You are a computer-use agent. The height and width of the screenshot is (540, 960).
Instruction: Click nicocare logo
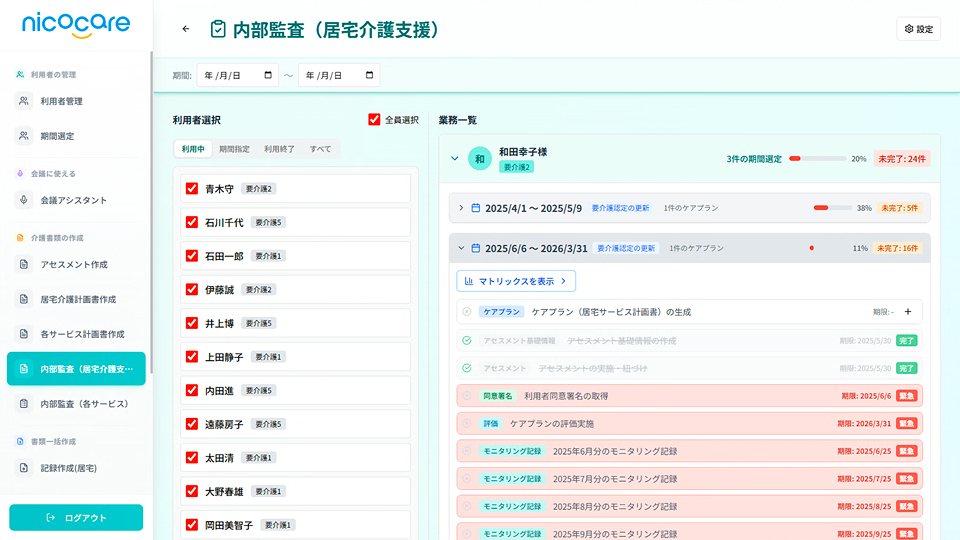76,24
